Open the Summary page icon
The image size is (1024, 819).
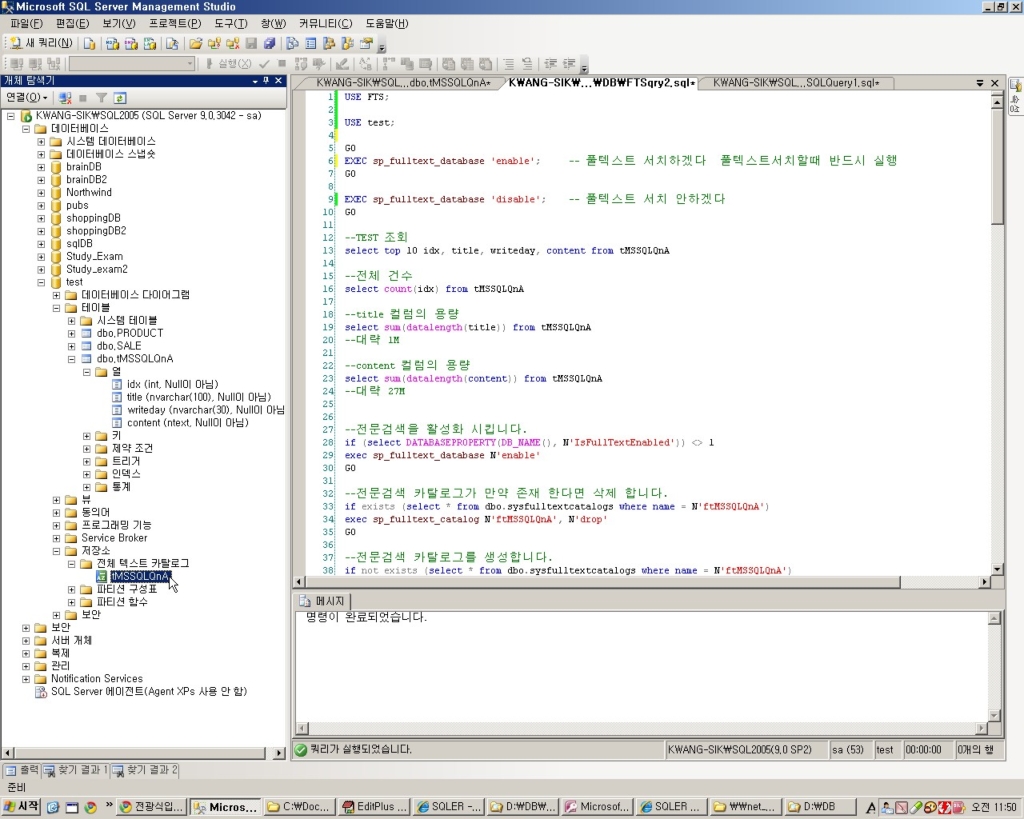point(311,44)
